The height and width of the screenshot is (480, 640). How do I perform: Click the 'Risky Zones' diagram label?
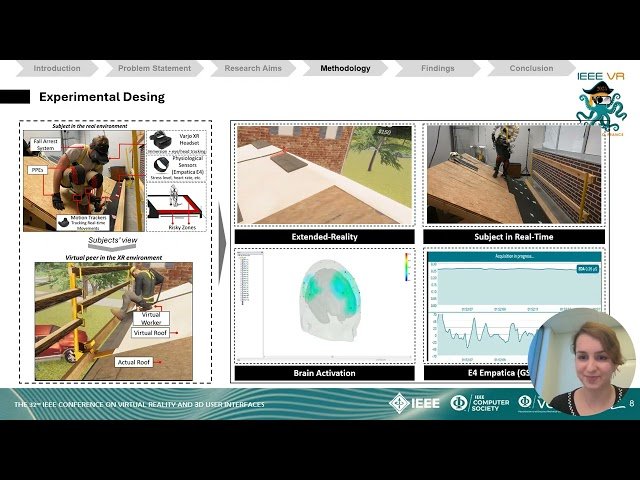tap(182, 227)
